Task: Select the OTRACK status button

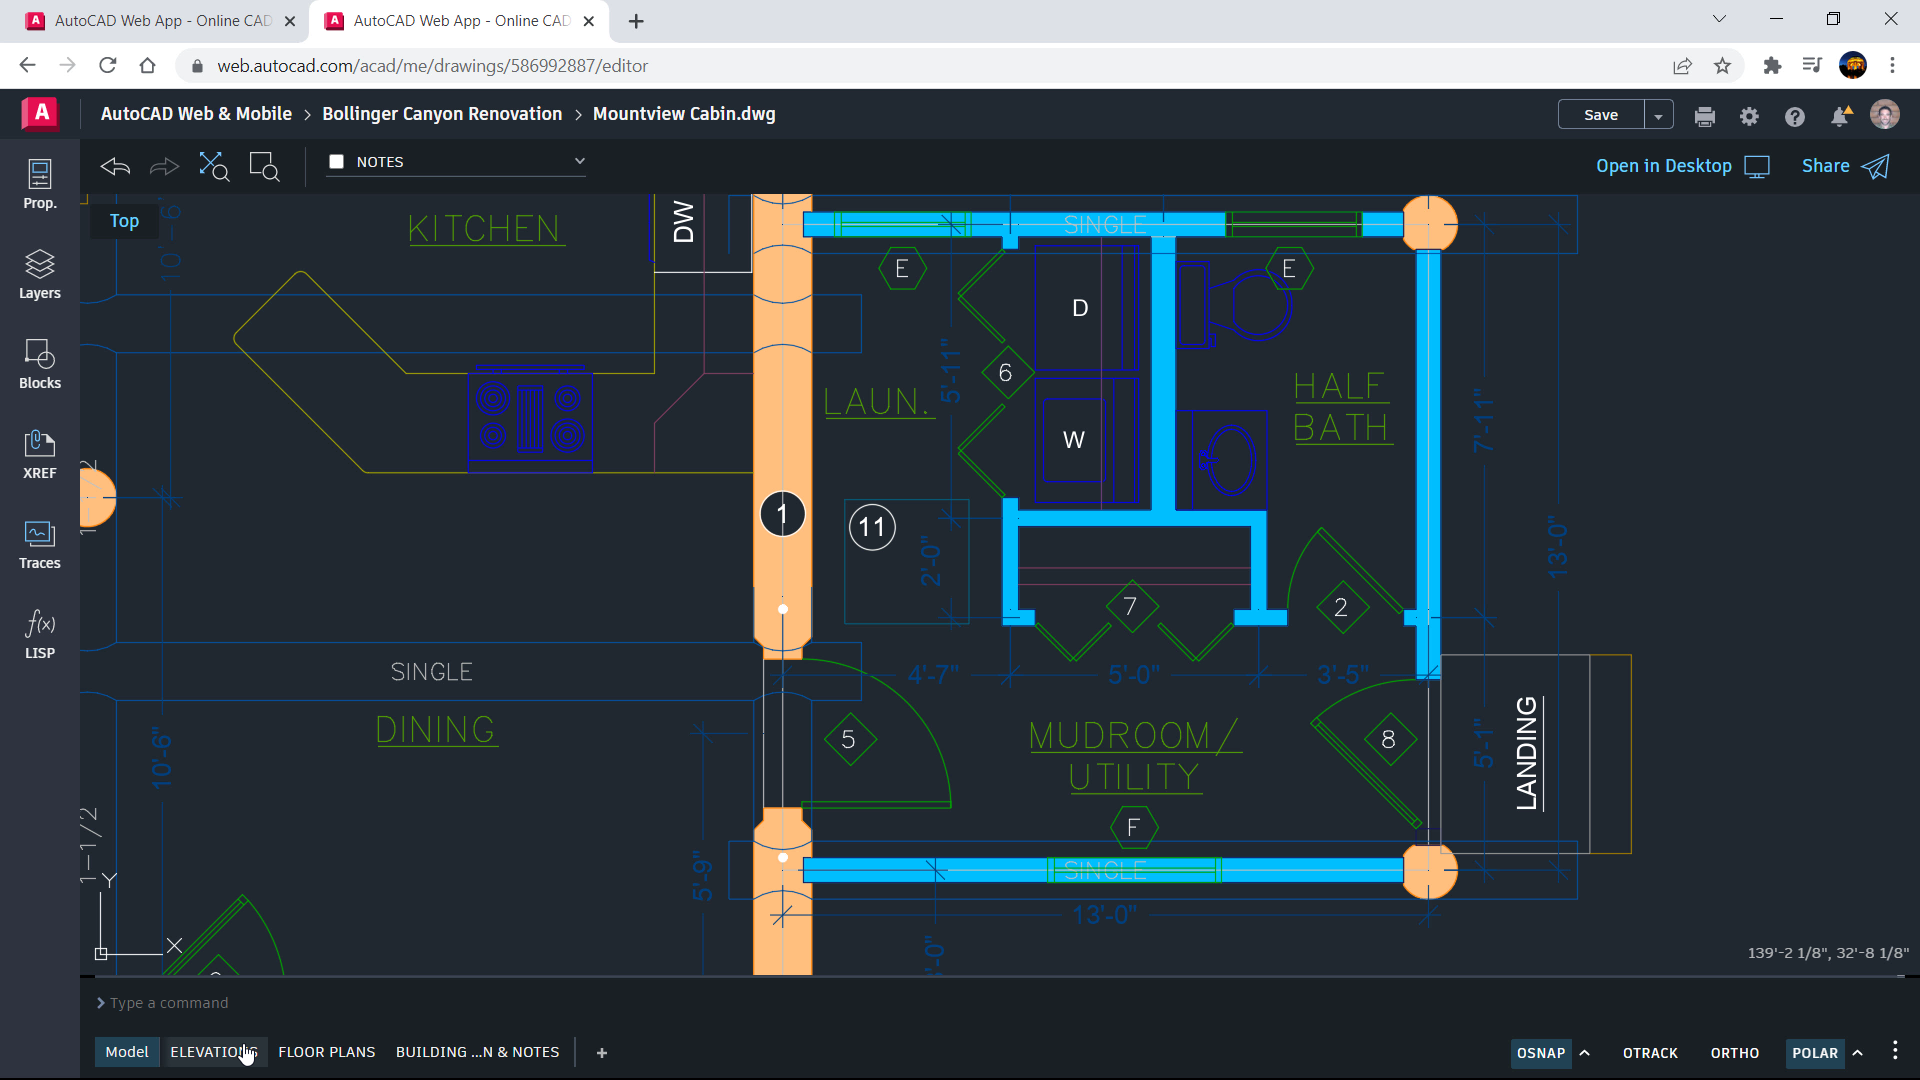Action: [1652, 1052]
